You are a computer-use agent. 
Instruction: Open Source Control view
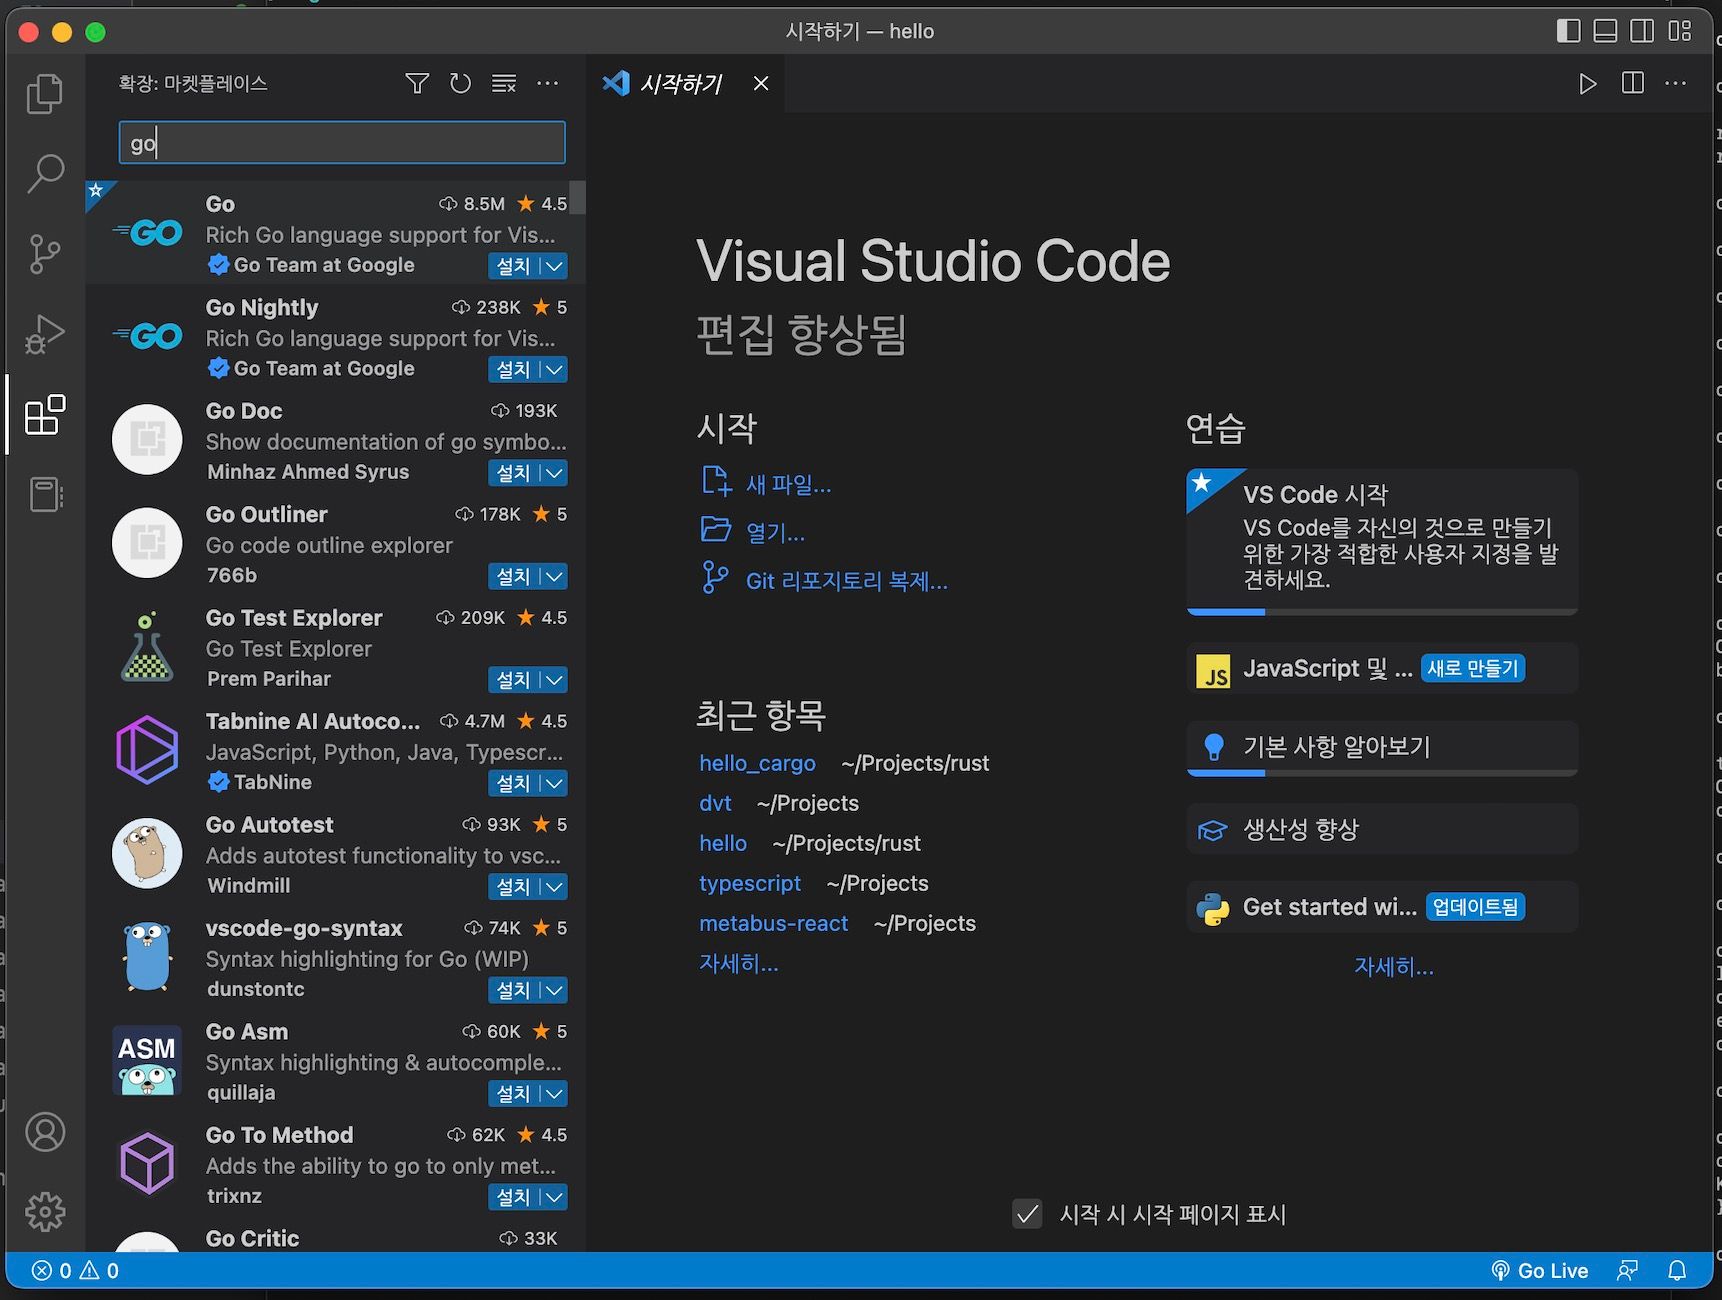pyautogui.click(x=44, y=254)
